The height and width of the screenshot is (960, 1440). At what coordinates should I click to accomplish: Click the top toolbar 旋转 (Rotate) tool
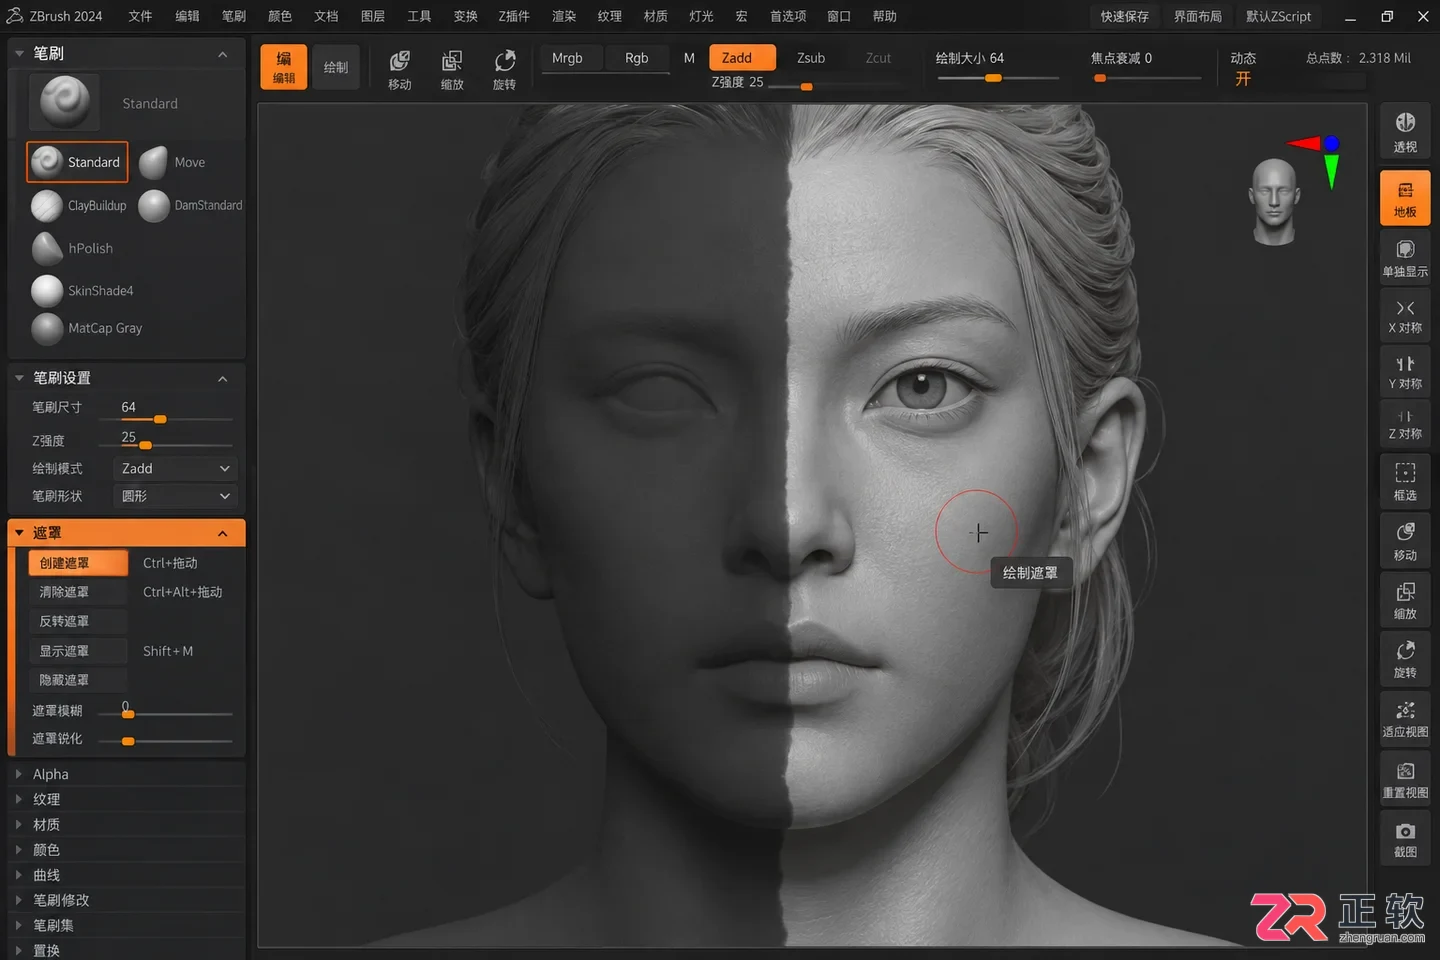pyautogui.click(x=504, y=70)
